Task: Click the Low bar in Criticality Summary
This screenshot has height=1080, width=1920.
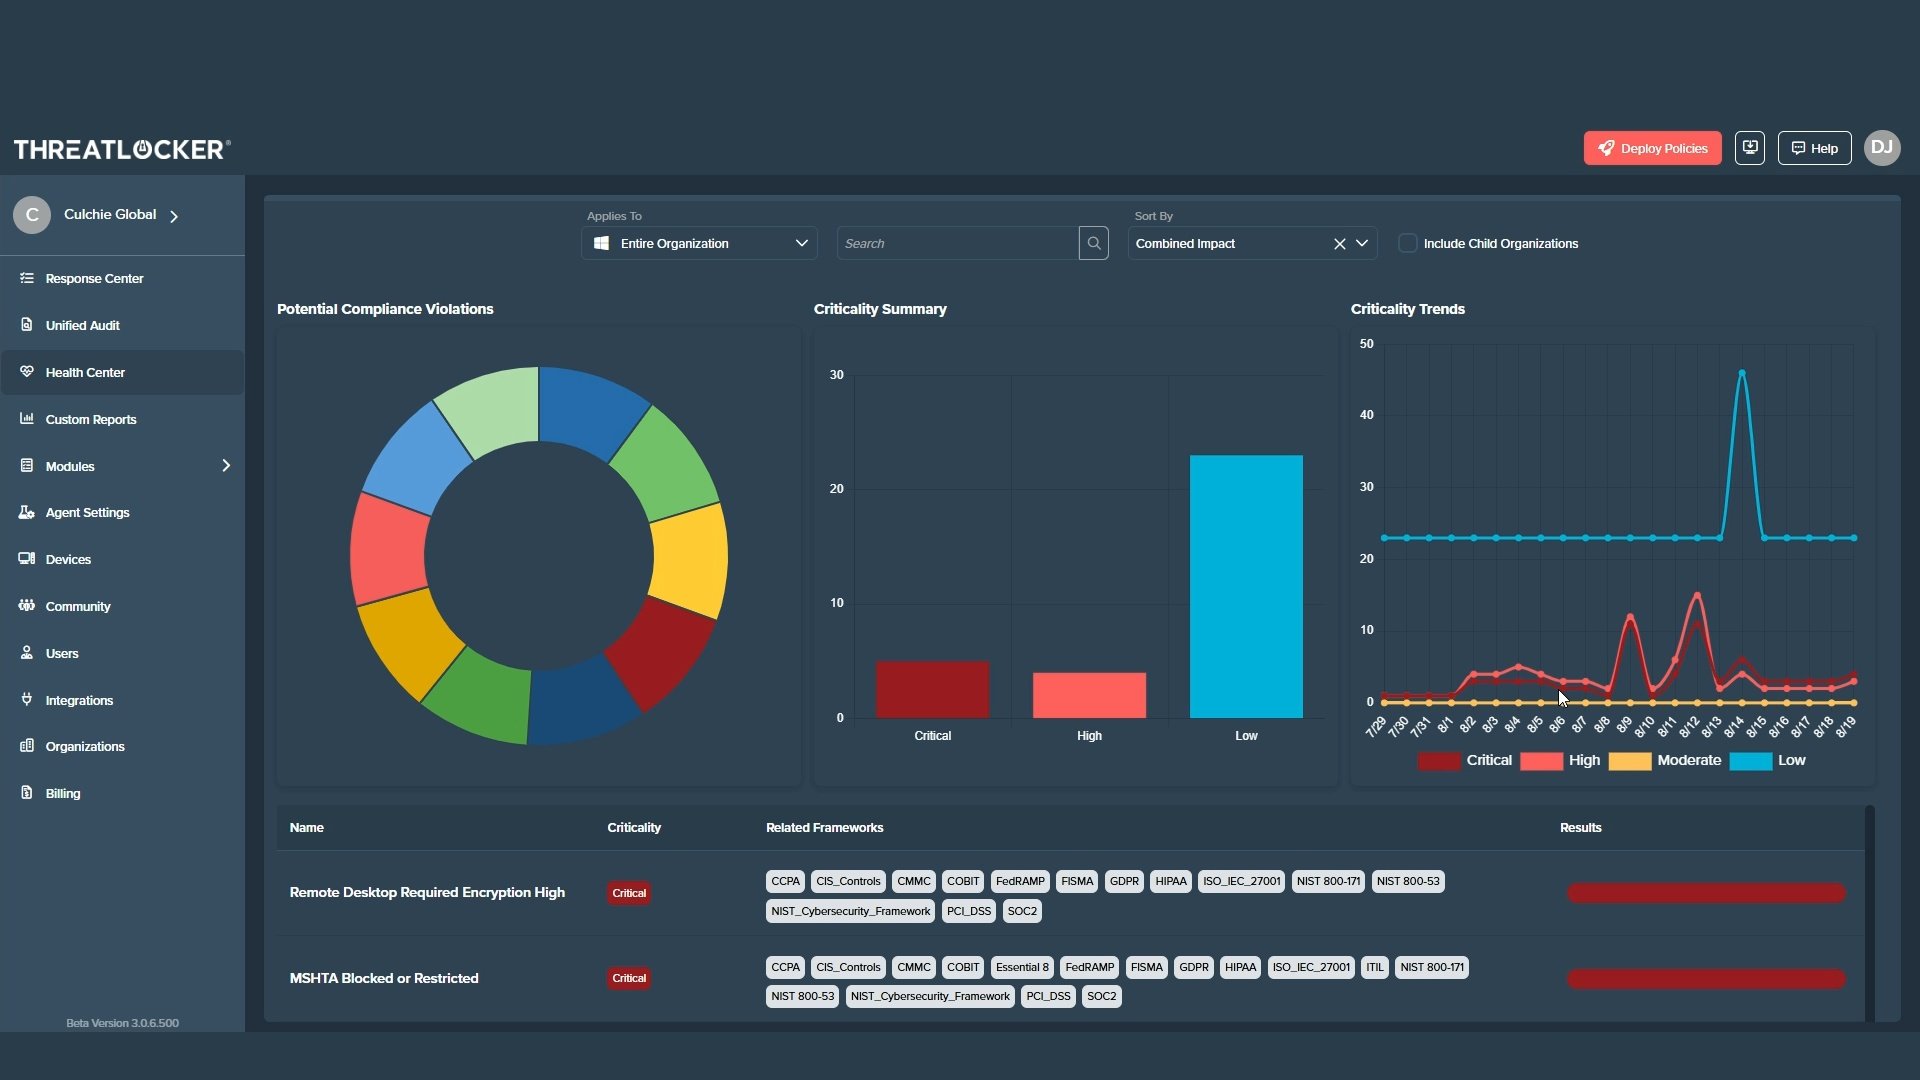Action: tap(1246, 586)
